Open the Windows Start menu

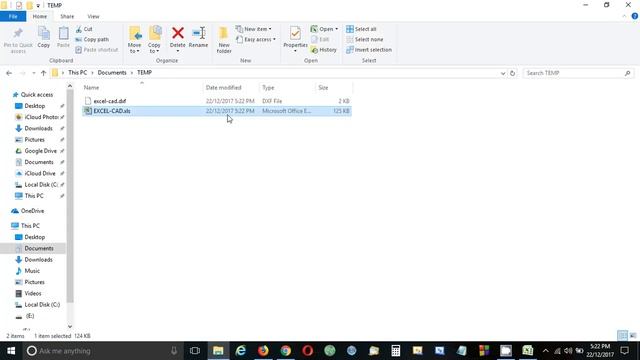(11, 351)
